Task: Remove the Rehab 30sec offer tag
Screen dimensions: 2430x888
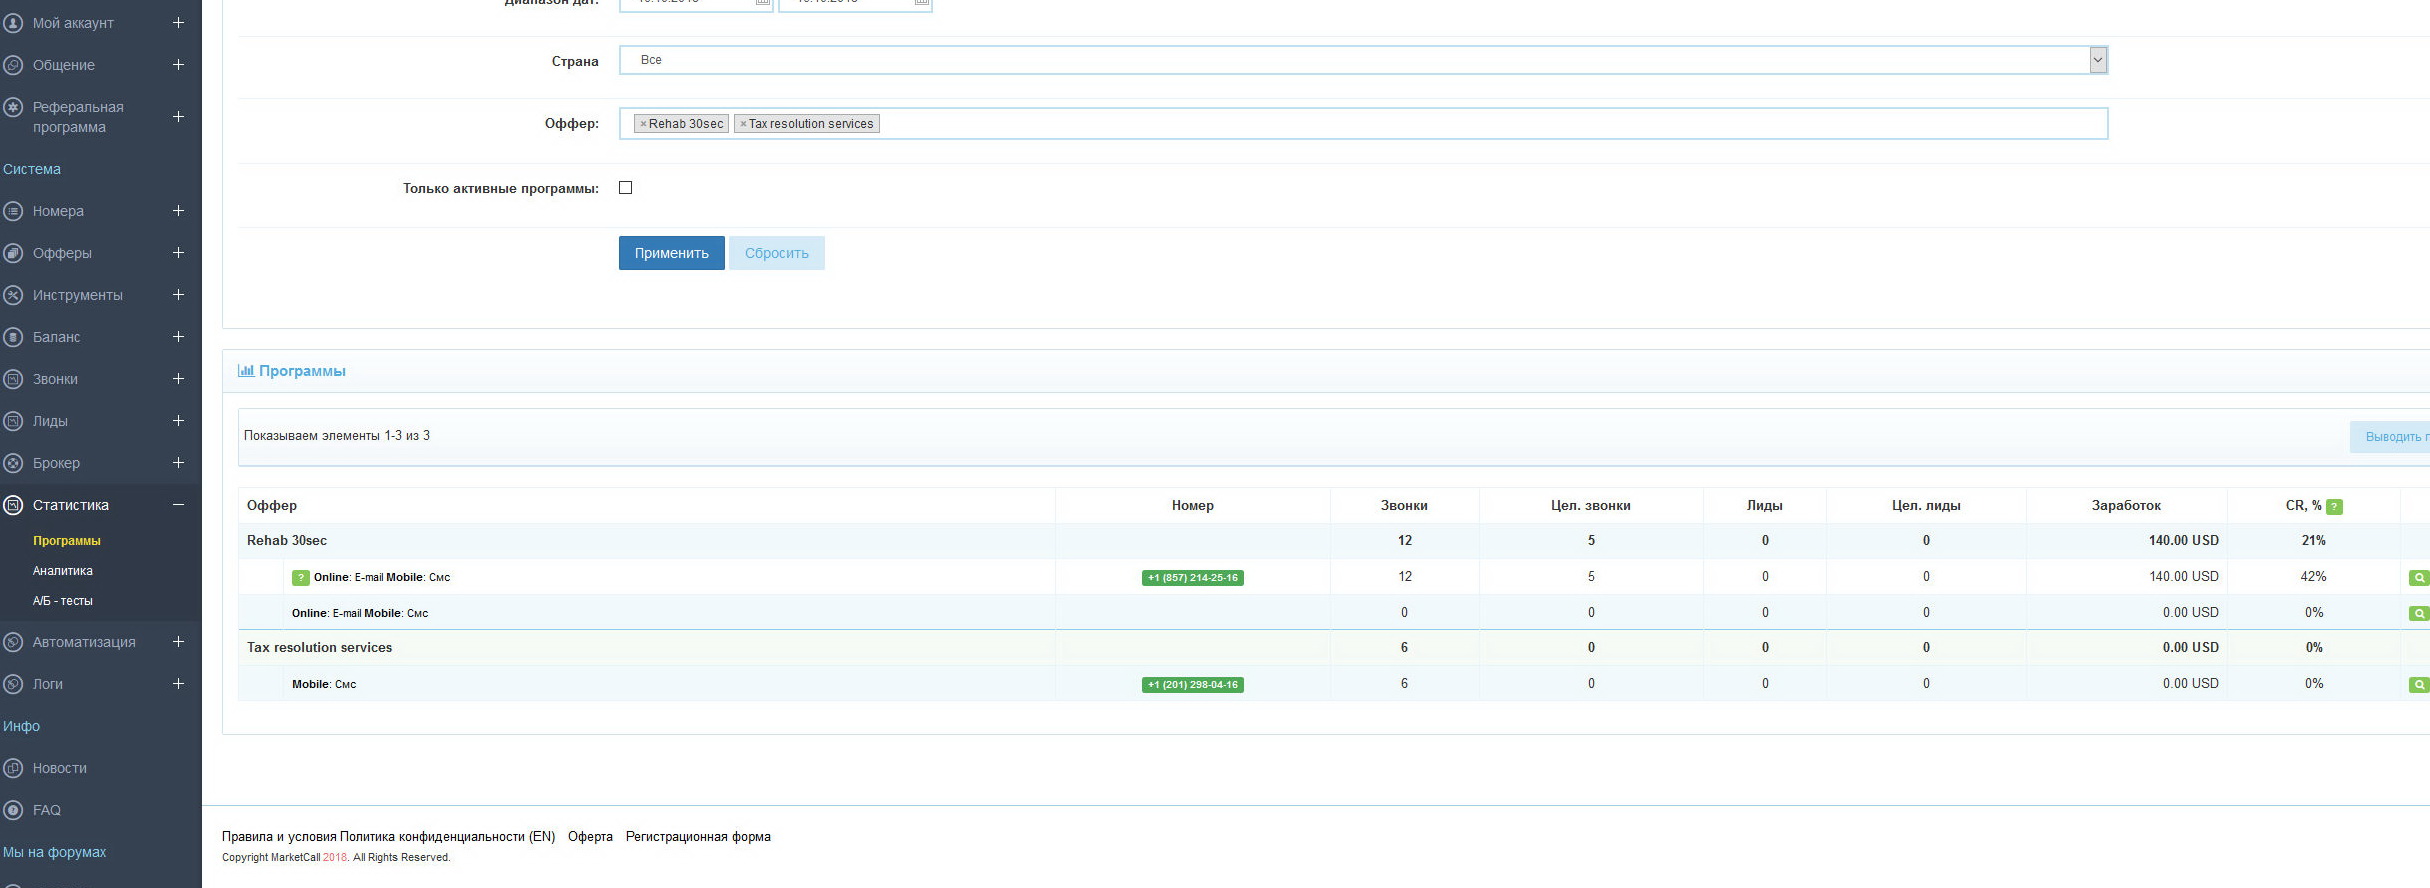Action: [x=643, y=124]
